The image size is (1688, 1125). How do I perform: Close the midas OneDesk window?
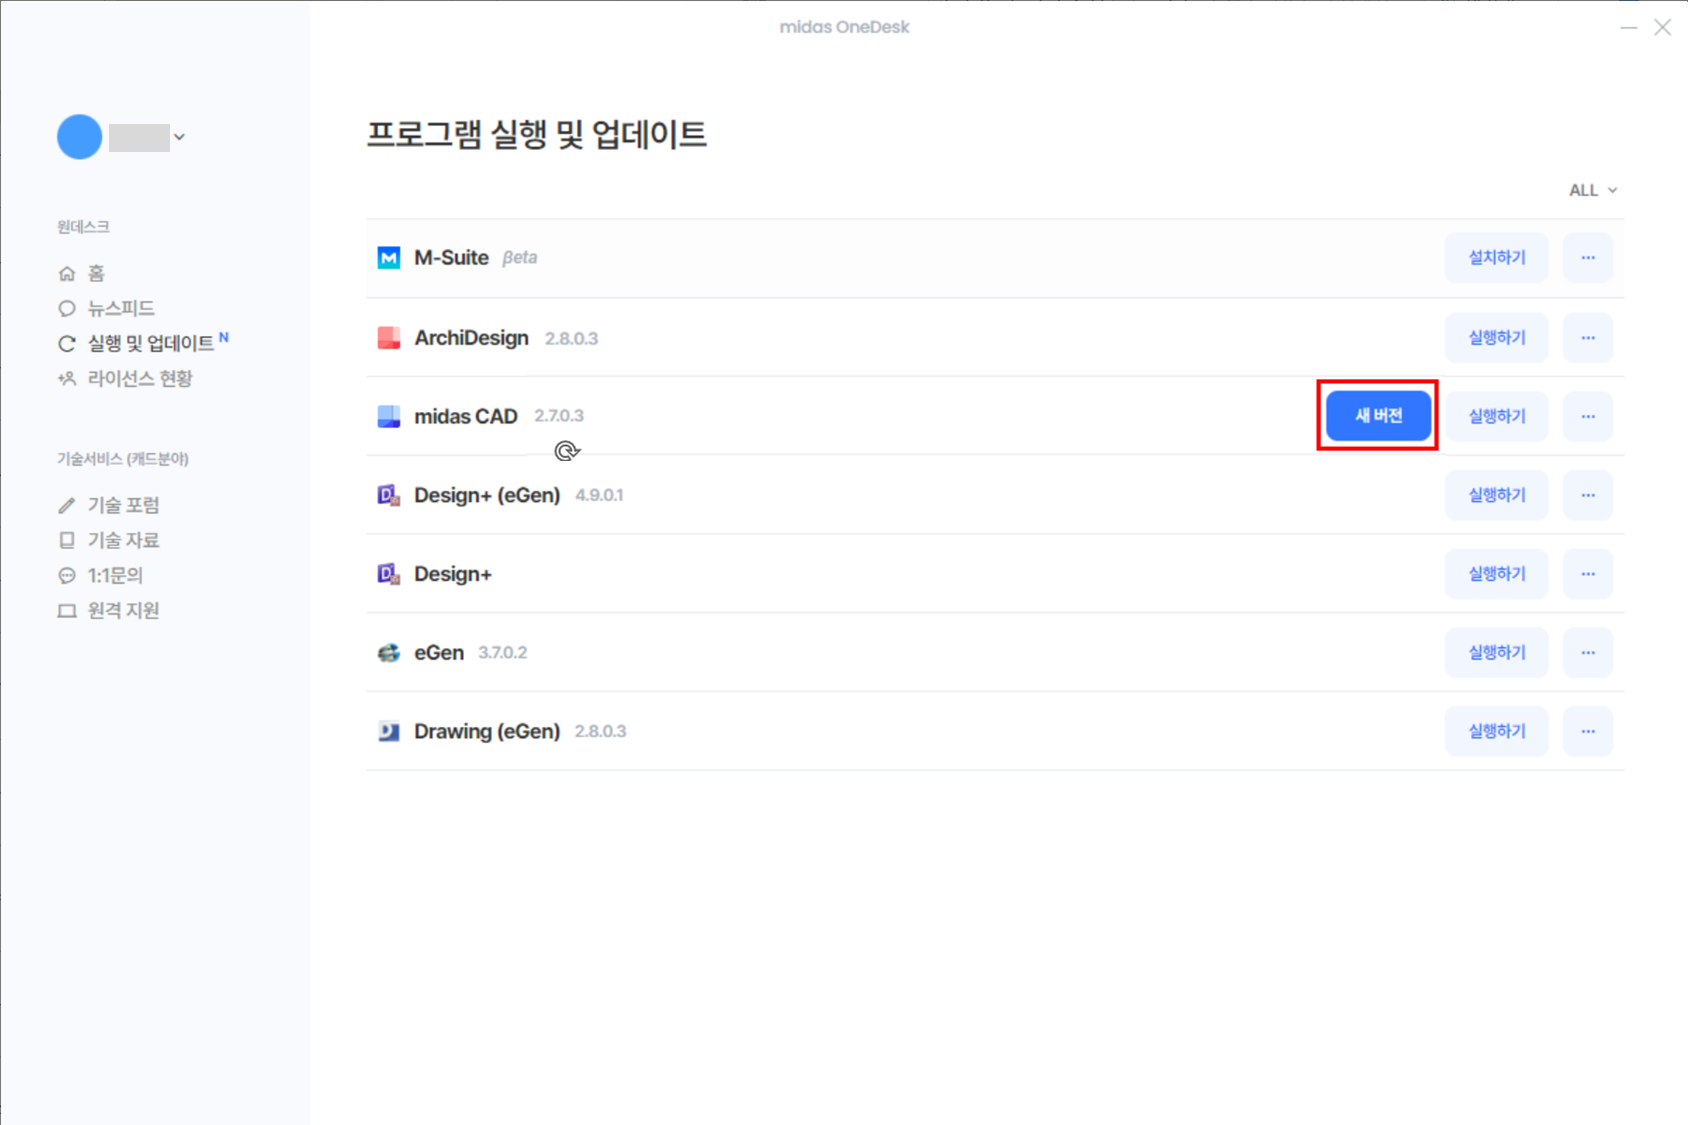pyautogui.click(x=1662, y=28)
